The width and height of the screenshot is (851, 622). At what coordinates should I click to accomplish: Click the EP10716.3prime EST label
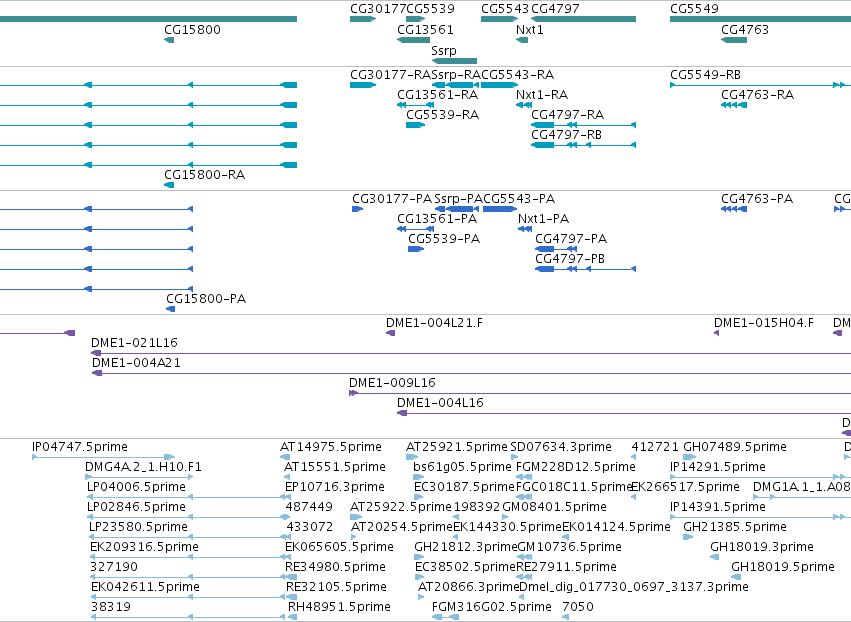click(x=335, y=487)
